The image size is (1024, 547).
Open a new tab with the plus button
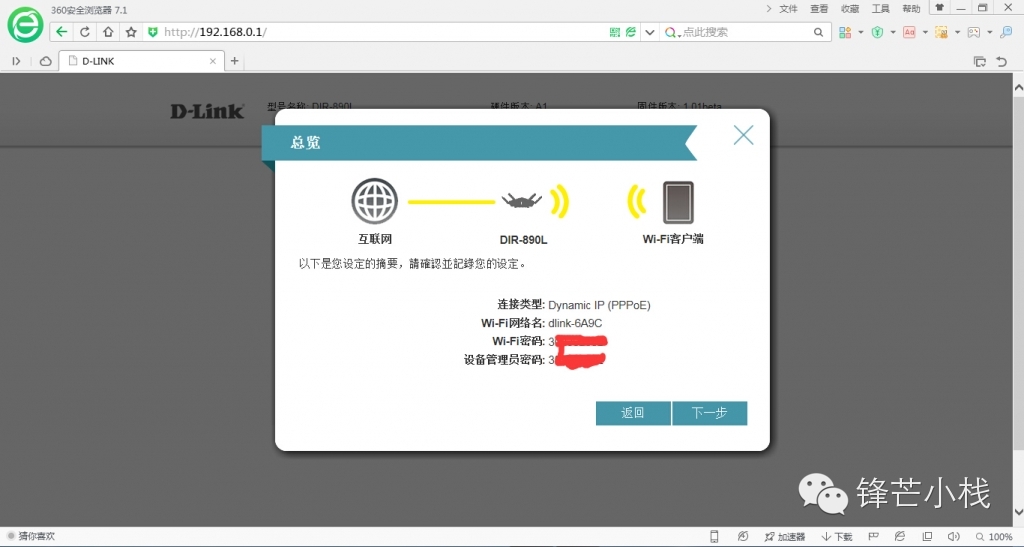234,61
